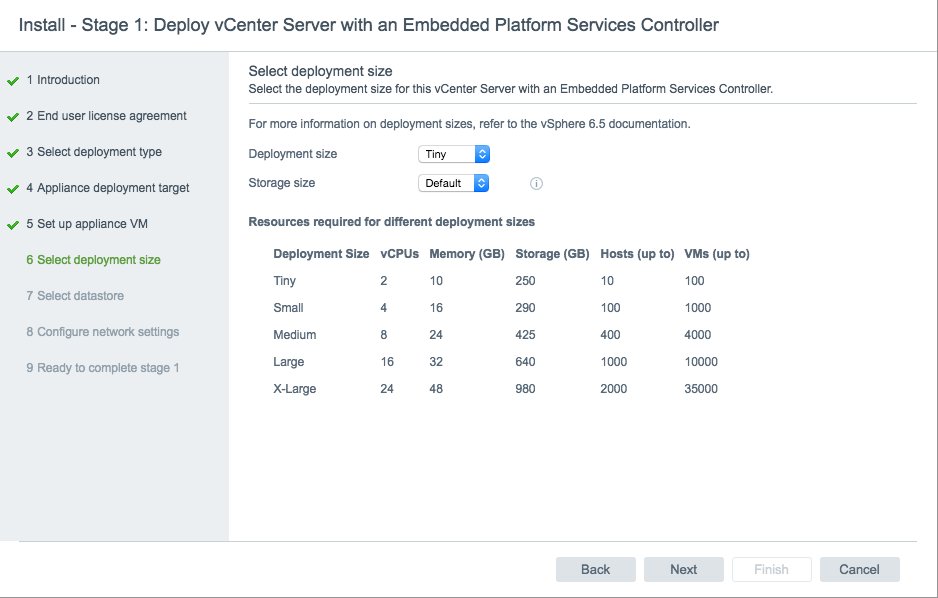Click the disabled Finish button
The image size is (938, 598).
[771, 569]
